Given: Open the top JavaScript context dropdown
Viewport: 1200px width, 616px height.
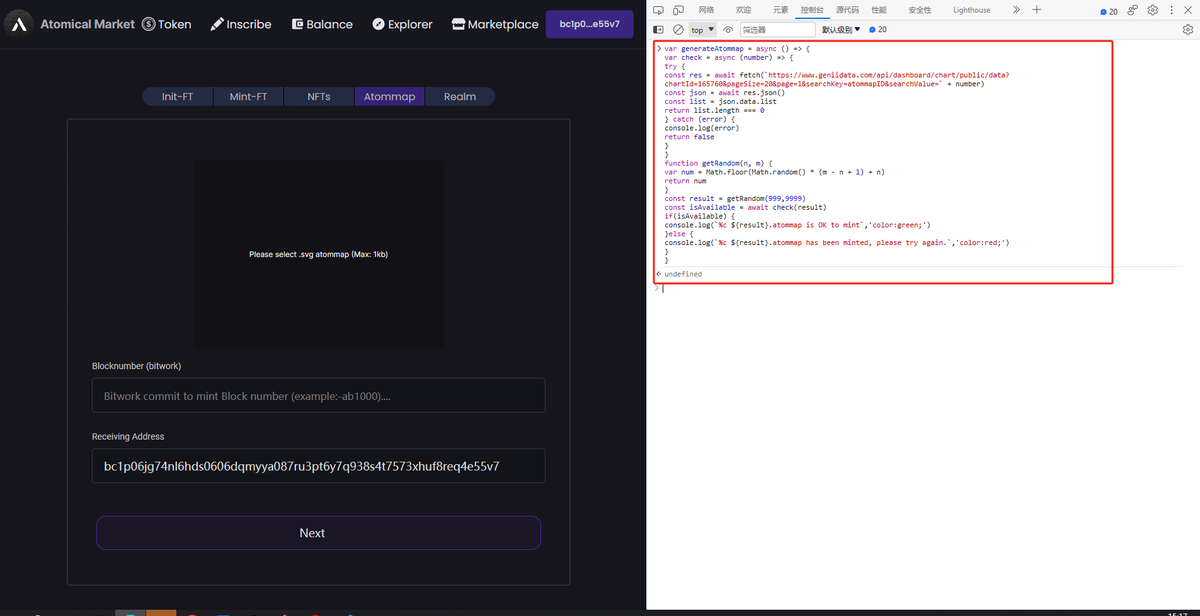Looking at the screenshot, I should (703, 30).
